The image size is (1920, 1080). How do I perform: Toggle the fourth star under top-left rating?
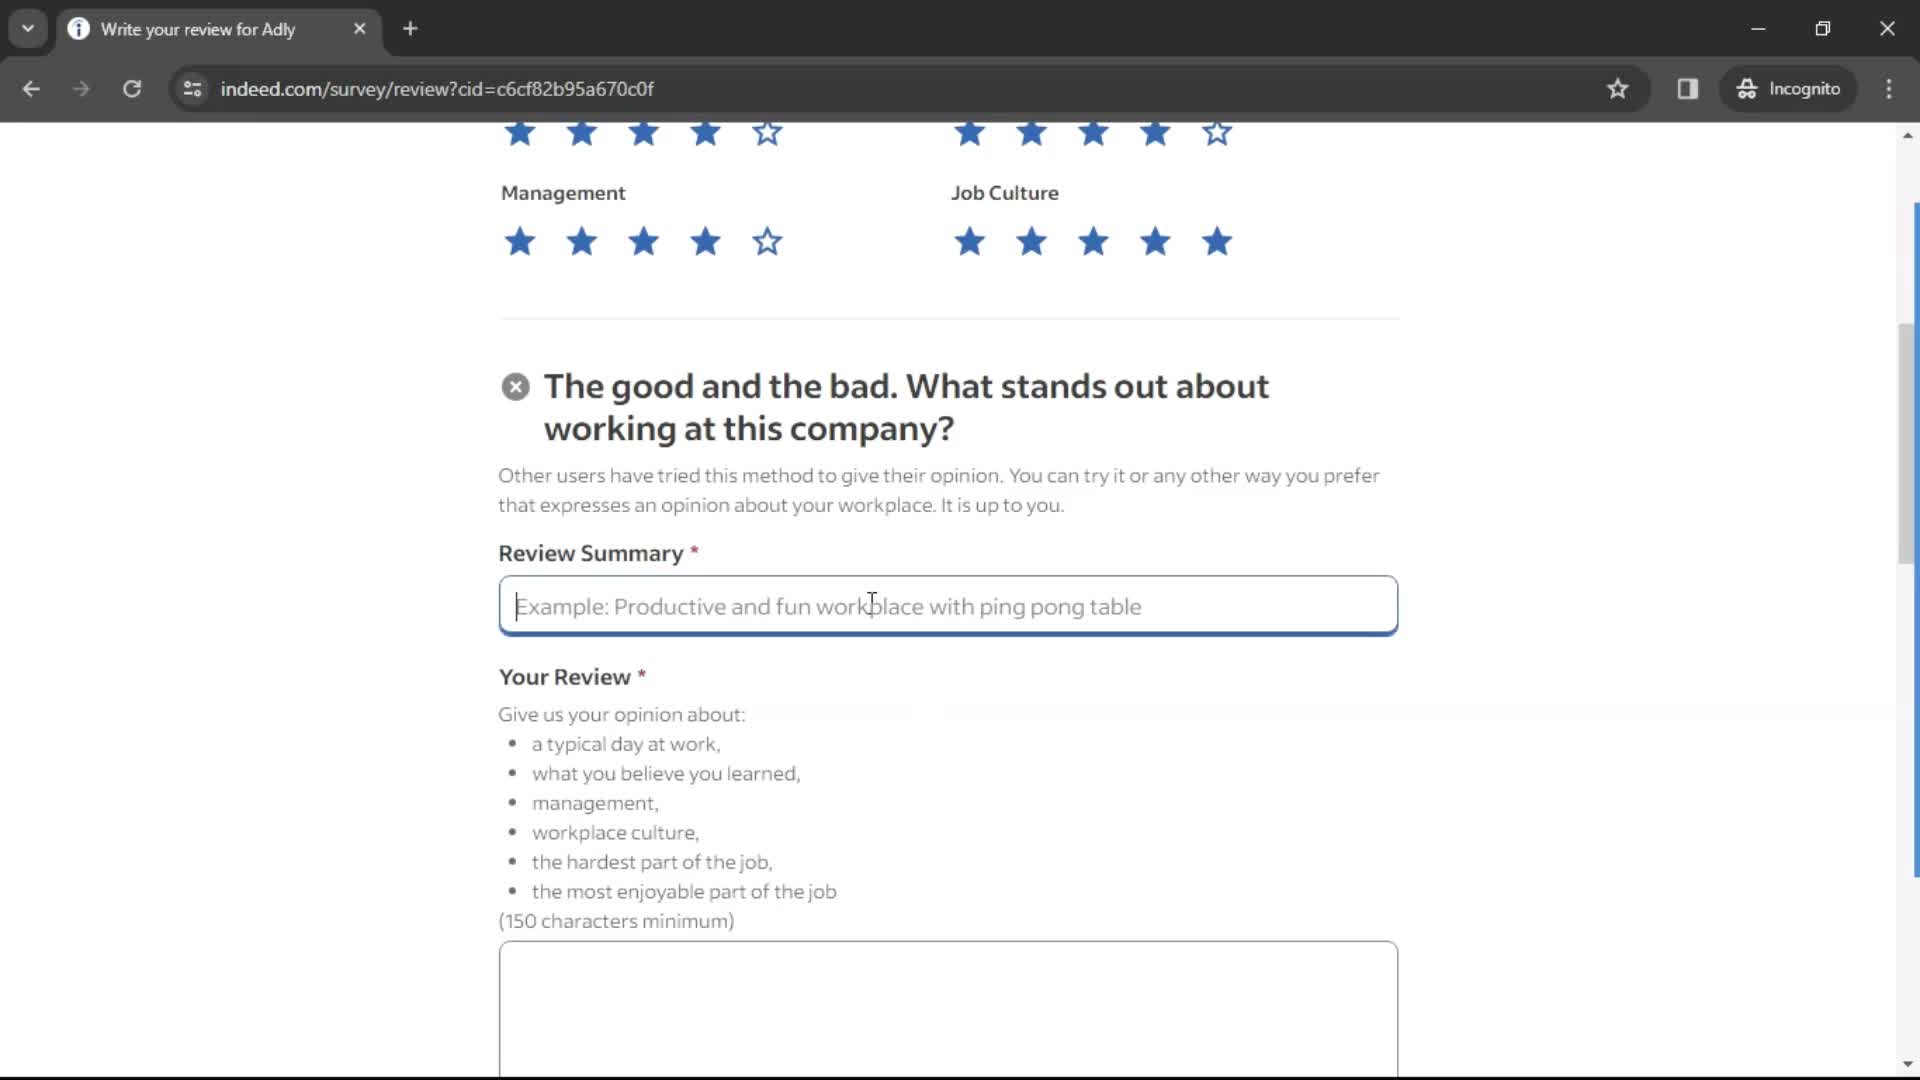click(707, 132)
